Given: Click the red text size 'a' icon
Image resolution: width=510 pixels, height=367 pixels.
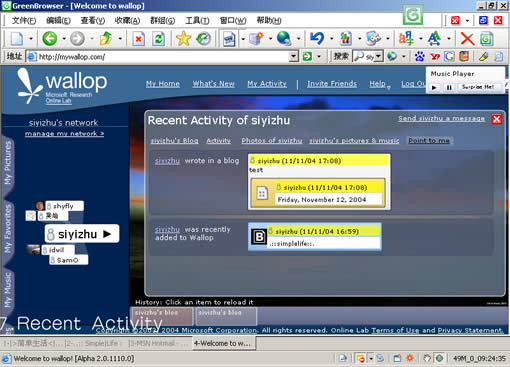Looking at the screenshot, I should pos(406,39).
